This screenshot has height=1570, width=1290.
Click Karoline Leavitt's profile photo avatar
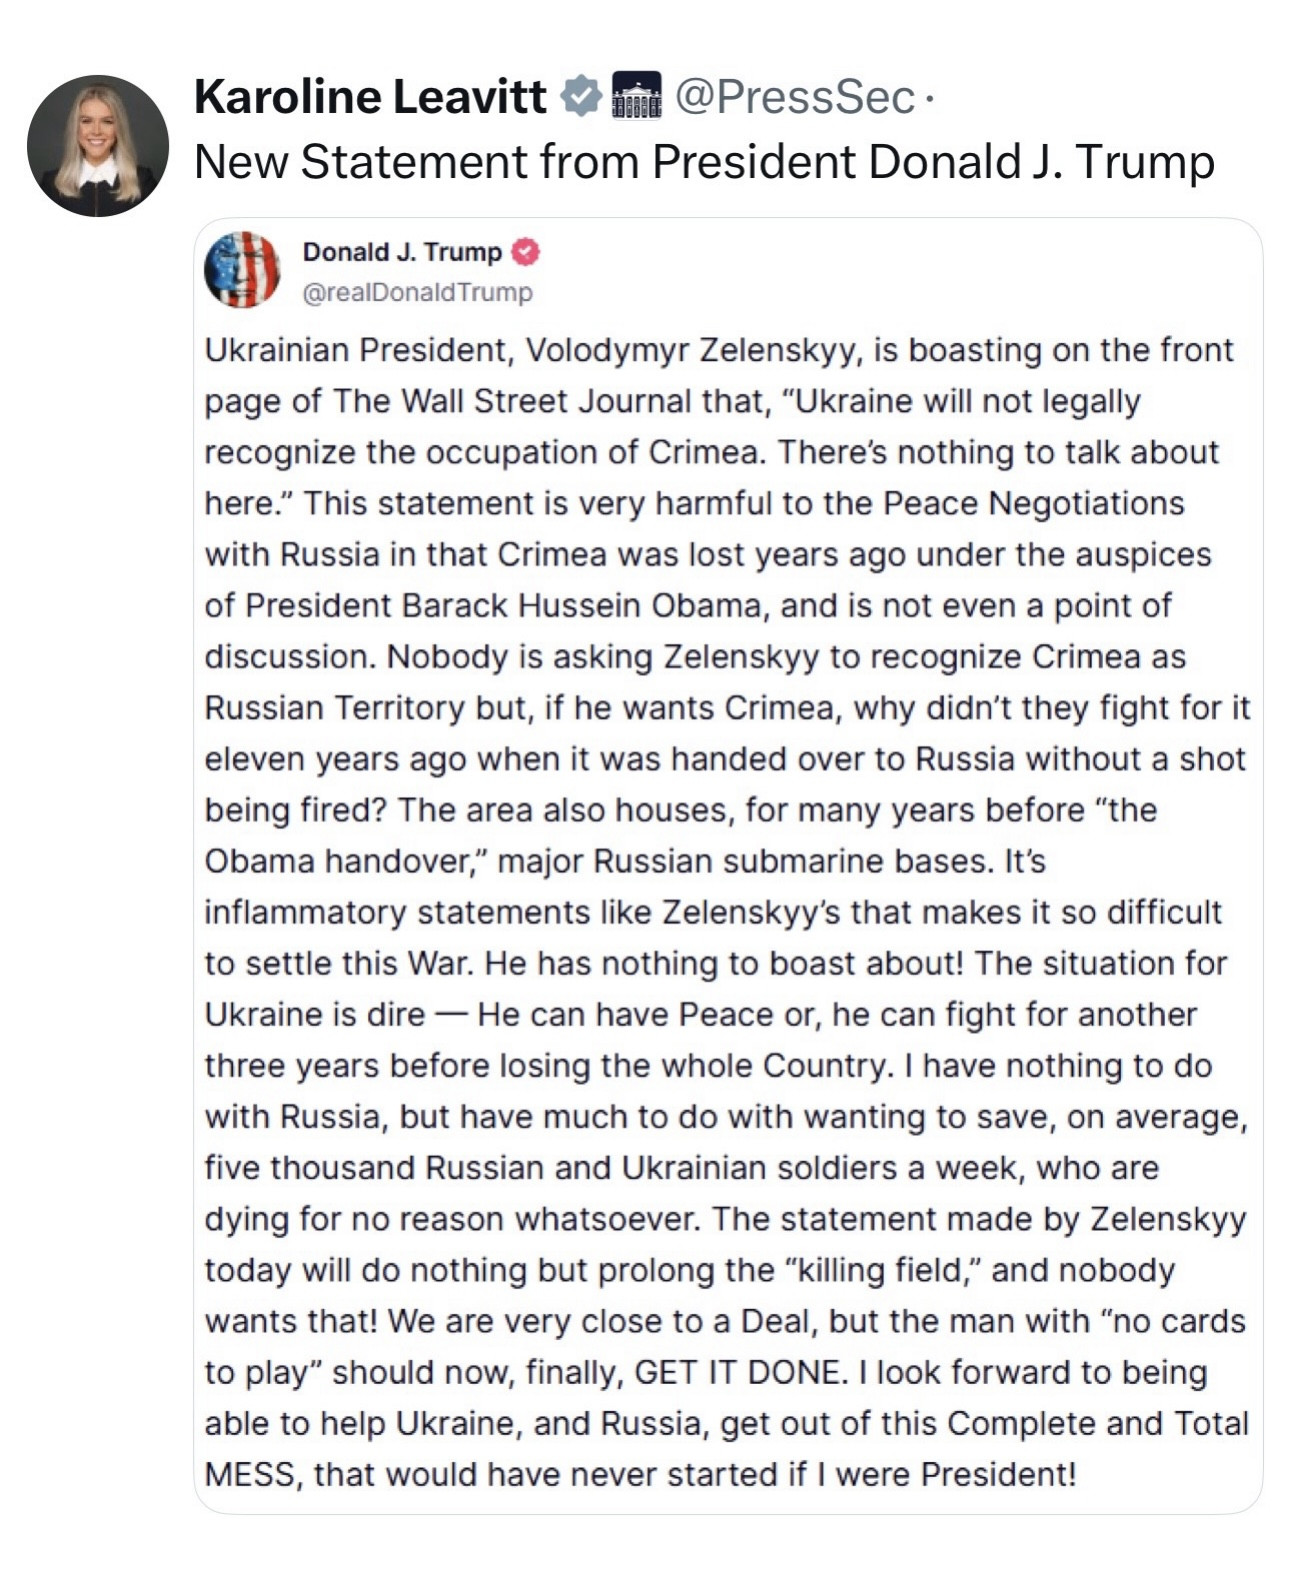[x=97, y=145]
